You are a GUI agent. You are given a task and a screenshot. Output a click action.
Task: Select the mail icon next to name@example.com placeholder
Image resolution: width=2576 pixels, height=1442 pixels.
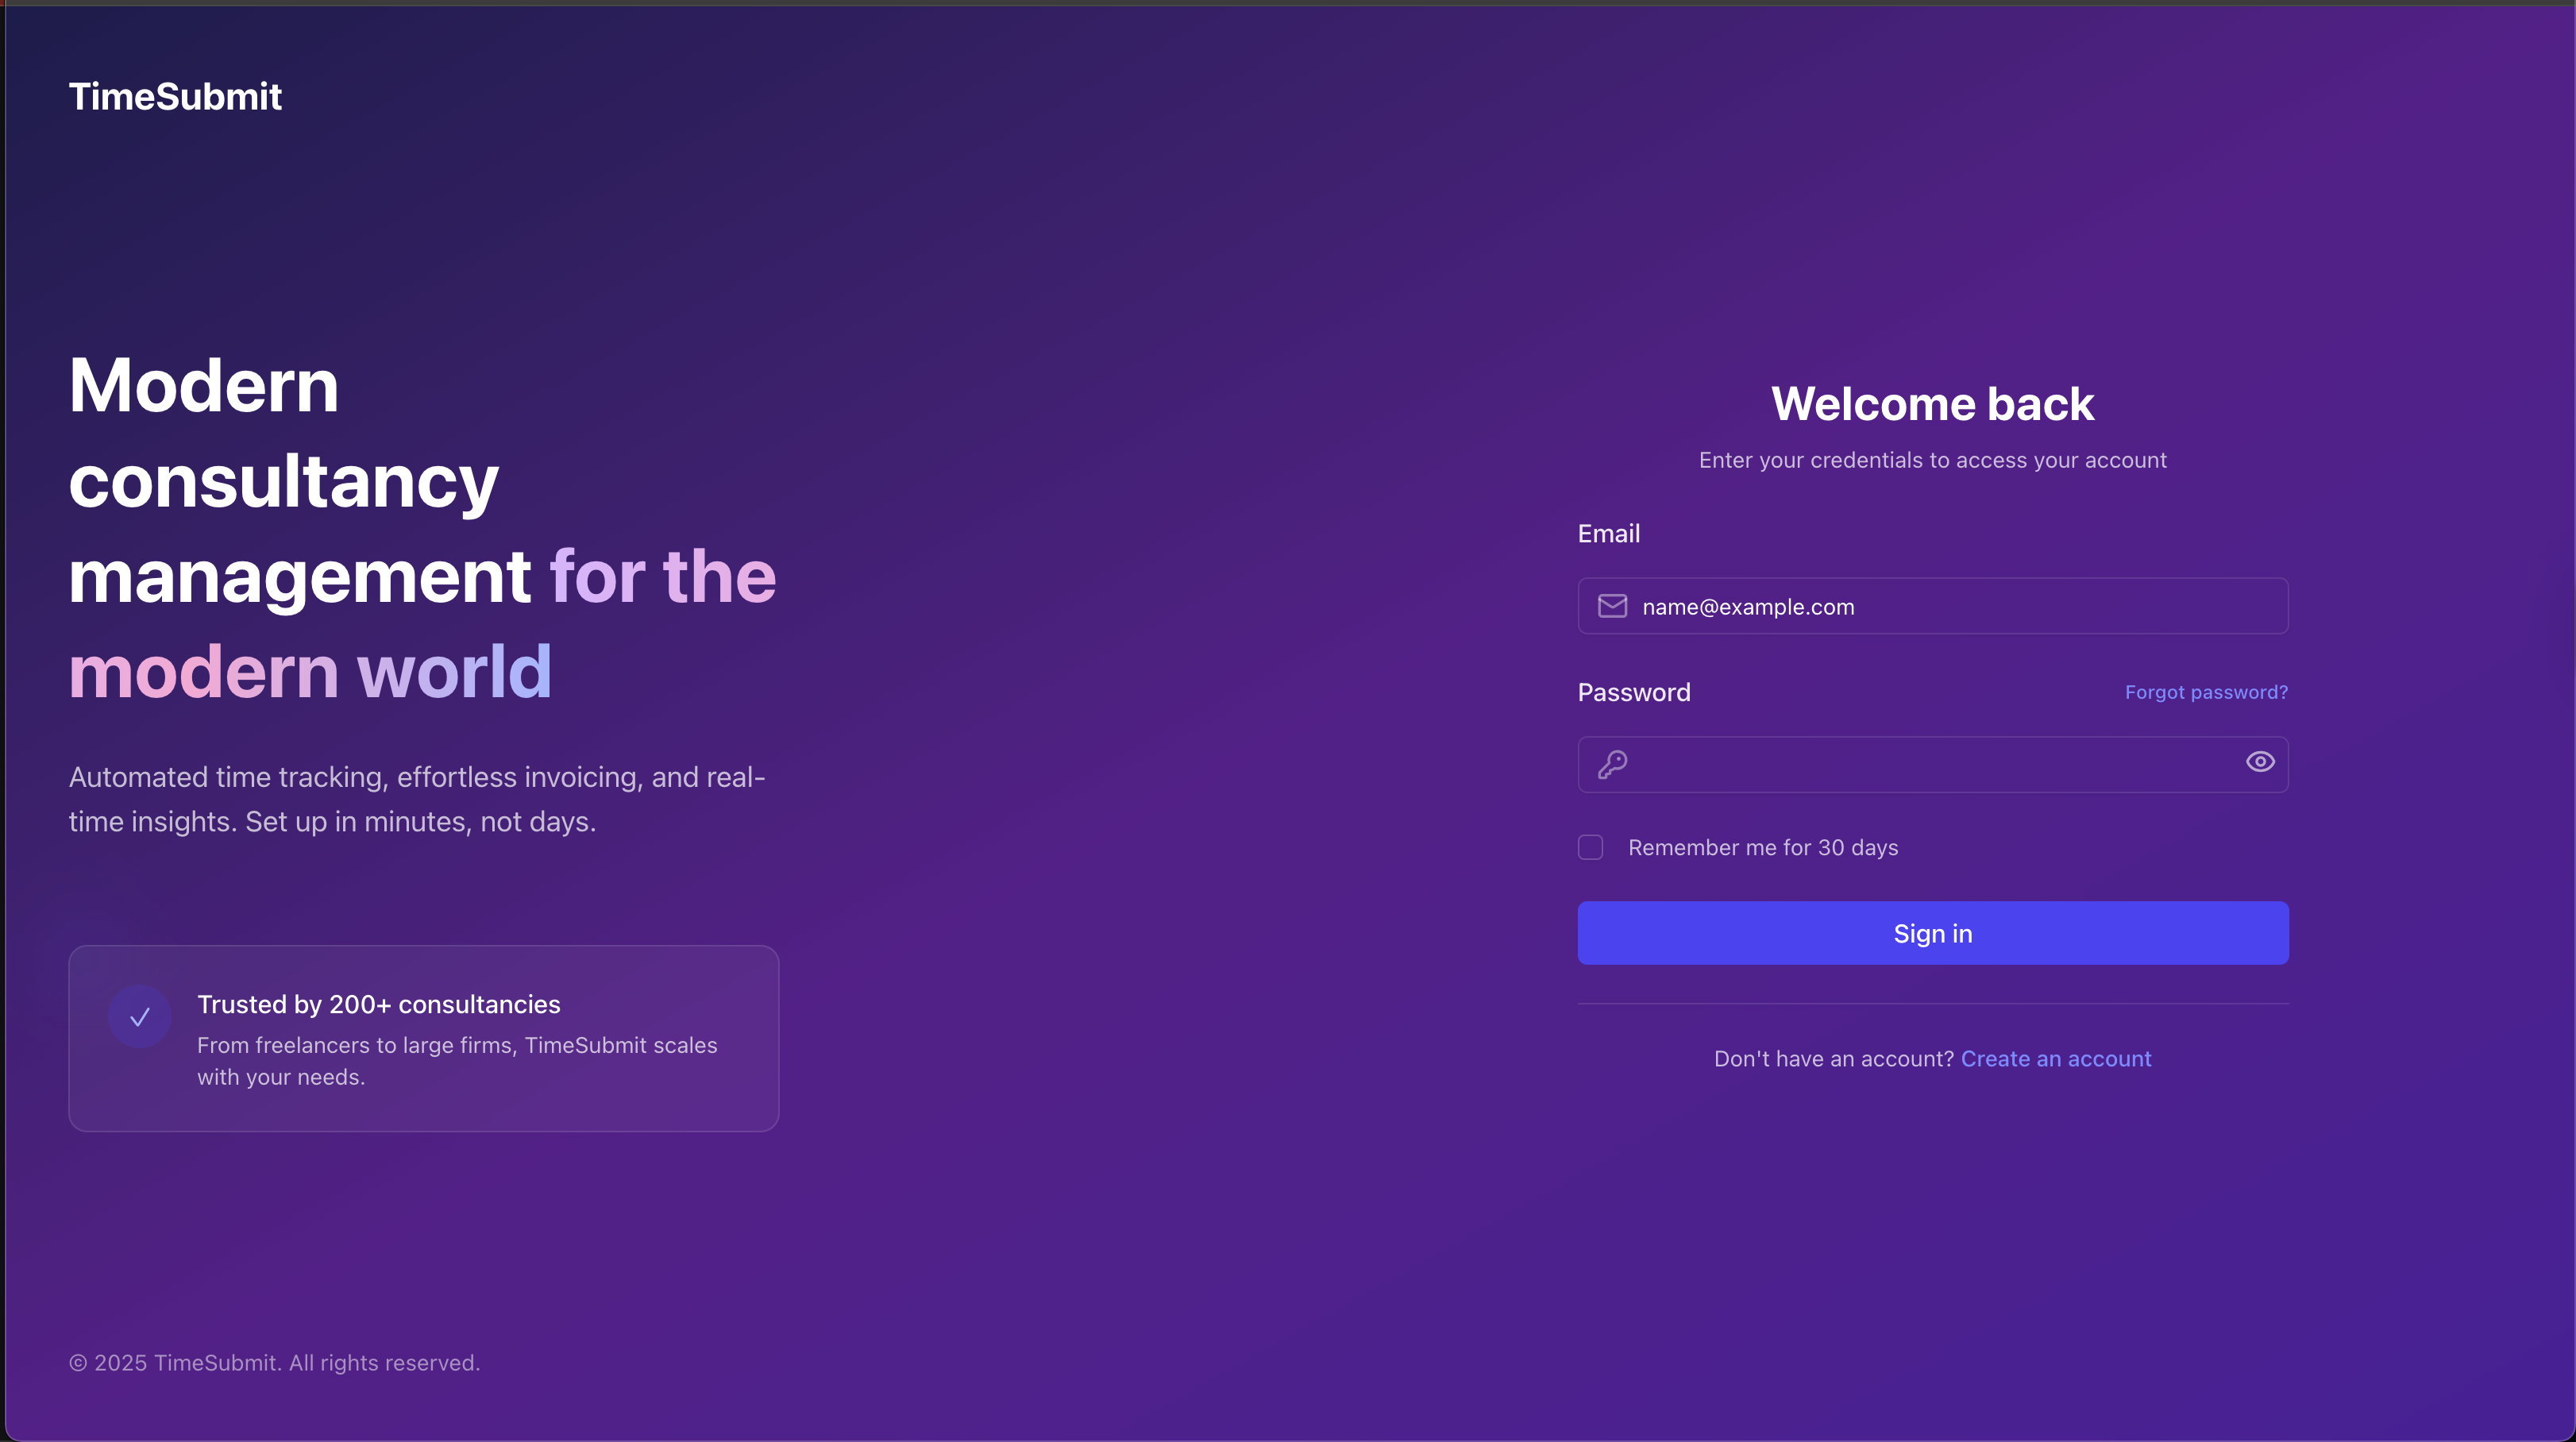click(1611, 605)
